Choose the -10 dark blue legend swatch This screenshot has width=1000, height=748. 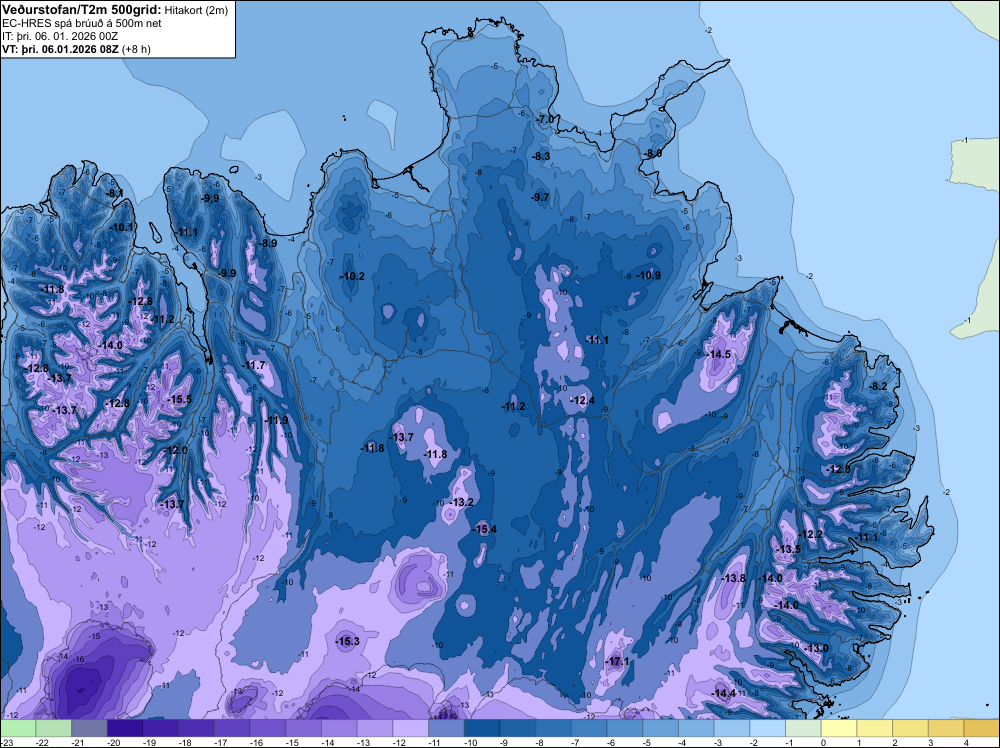pyautogui.click(x=482, y=728)
